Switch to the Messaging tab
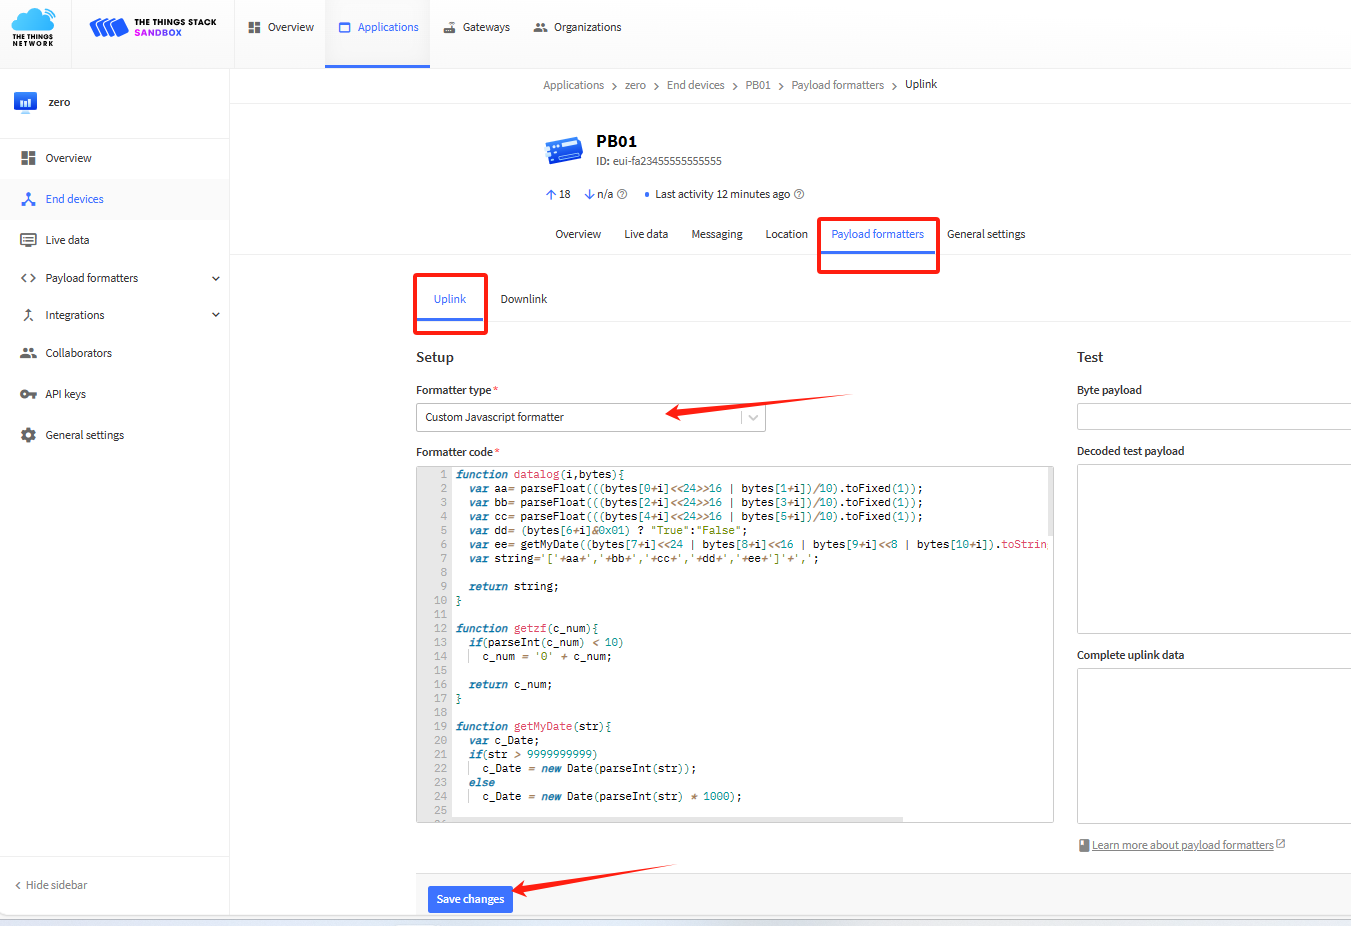1351x926 pixels. pyautogui.click(x=717, y=234)
